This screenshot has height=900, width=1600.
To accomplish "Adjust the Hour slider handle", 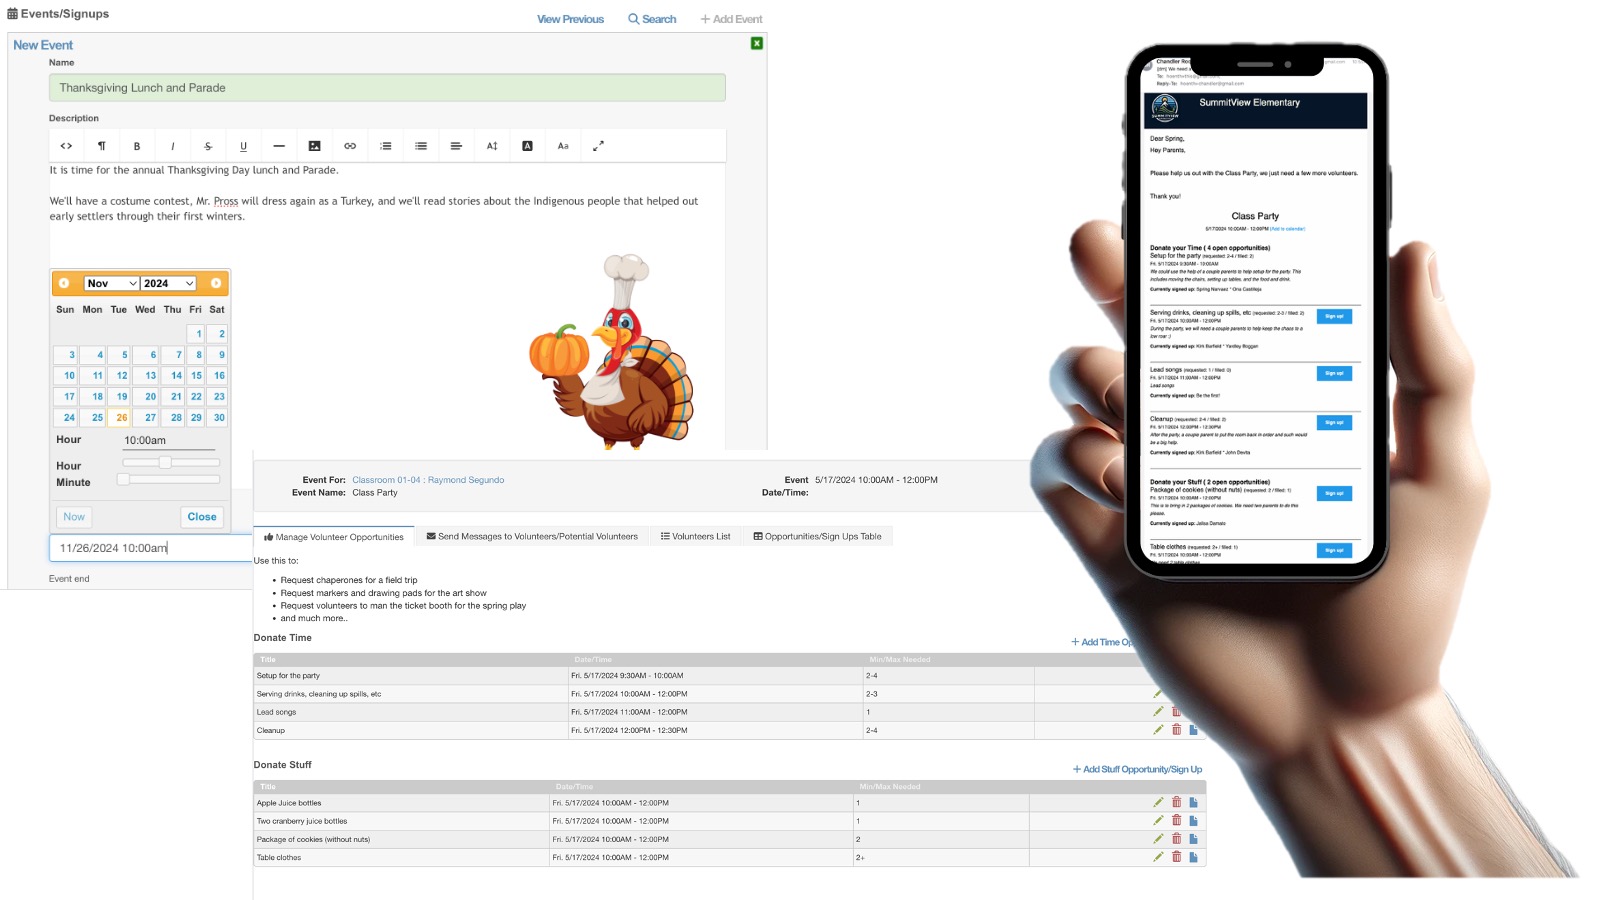I will (x=165, y=462).
